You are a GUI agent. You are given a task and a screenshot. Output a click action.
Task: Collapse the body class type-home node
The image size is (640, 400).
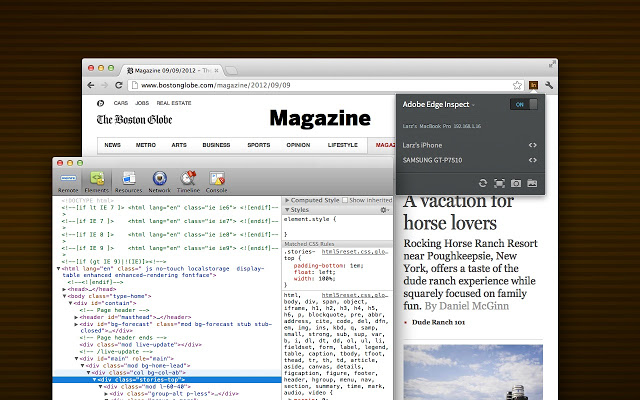click(x=64, y=296)
